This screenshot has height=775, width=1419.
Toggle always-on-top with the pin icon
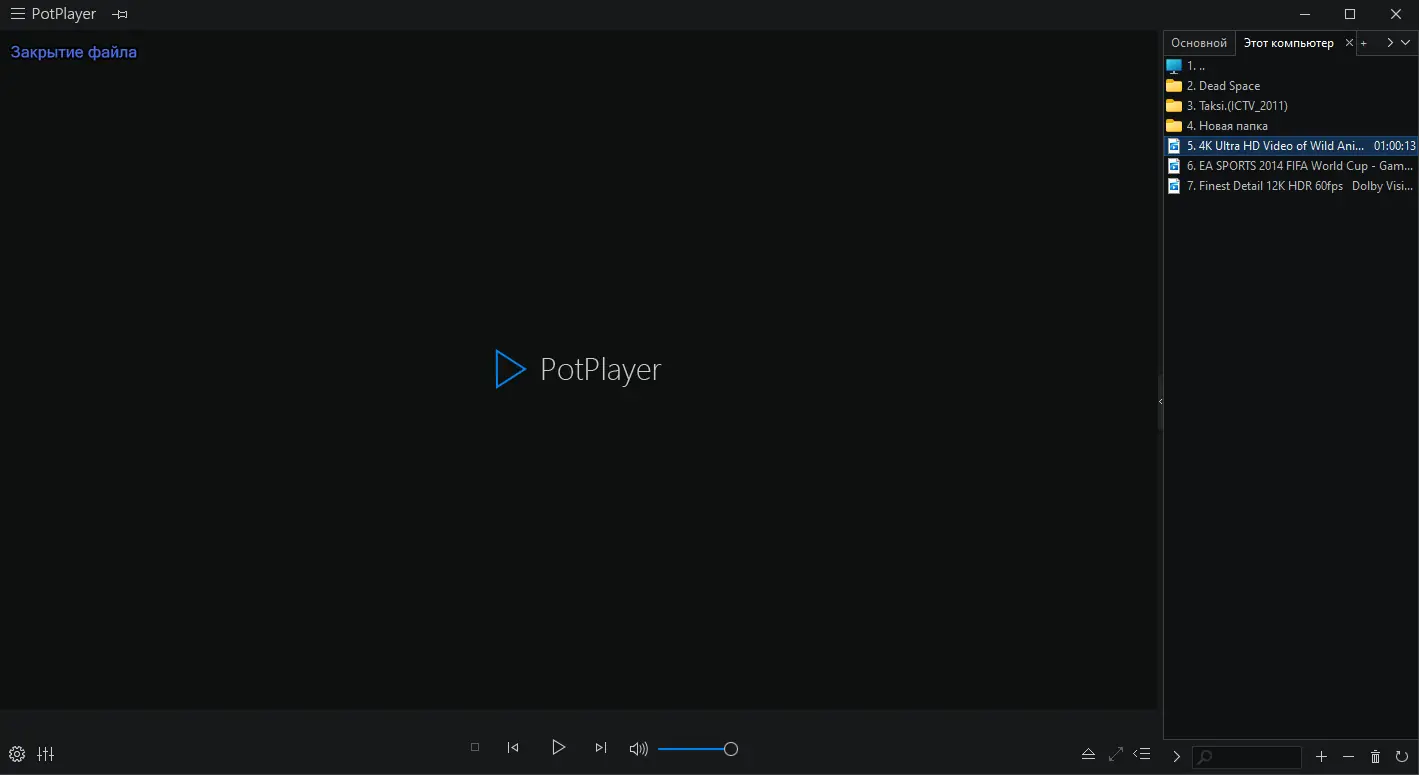click(120, 14)
